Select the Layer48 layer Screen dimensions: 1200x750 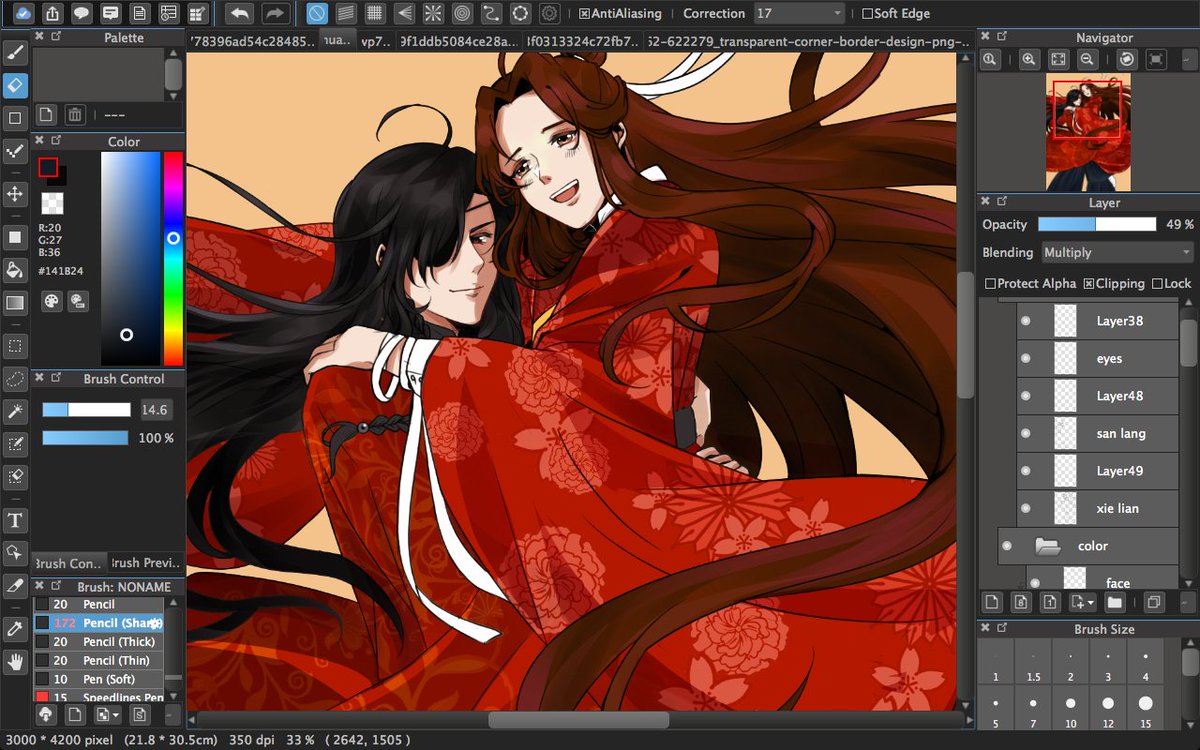[x=1098, y=396]
